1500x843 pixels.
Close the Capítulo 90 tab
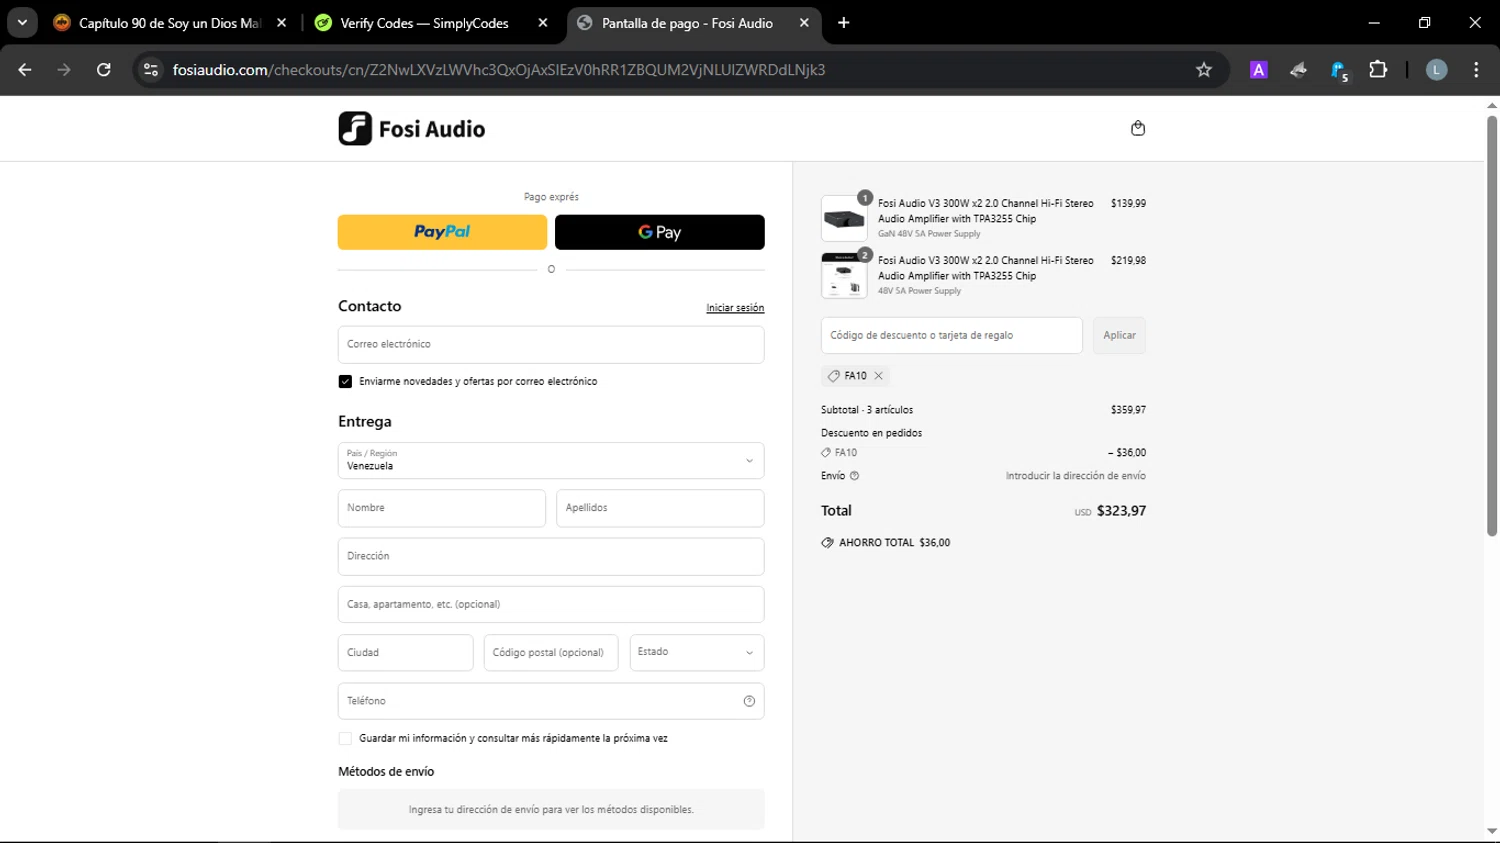282,23
